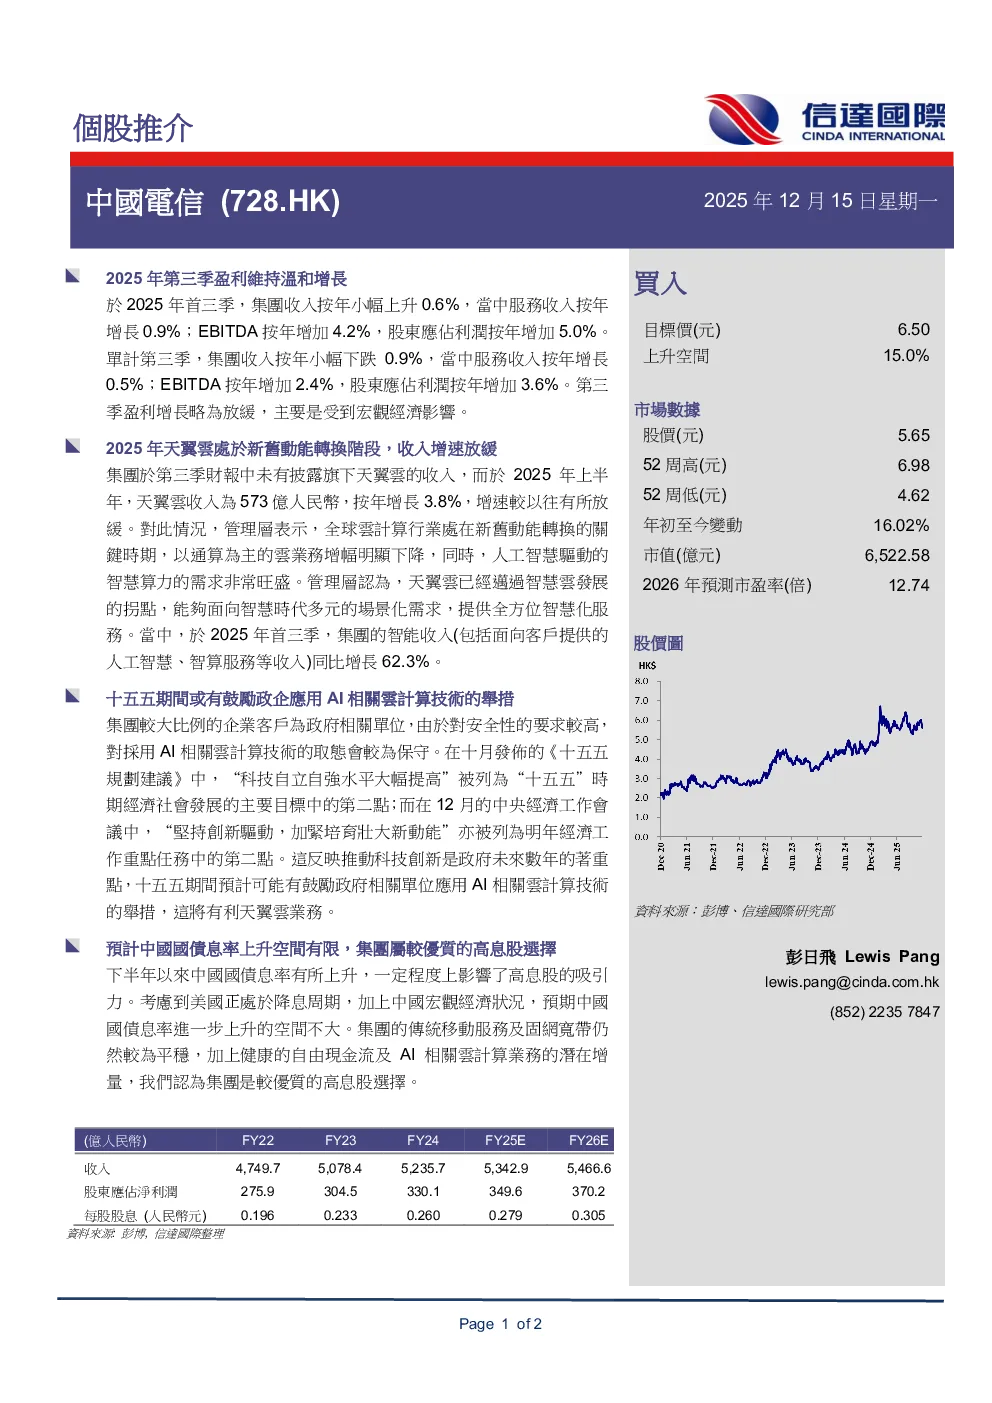Click the dividend cell 0.260
The image size is (992, 1403).
(423, 1216)
